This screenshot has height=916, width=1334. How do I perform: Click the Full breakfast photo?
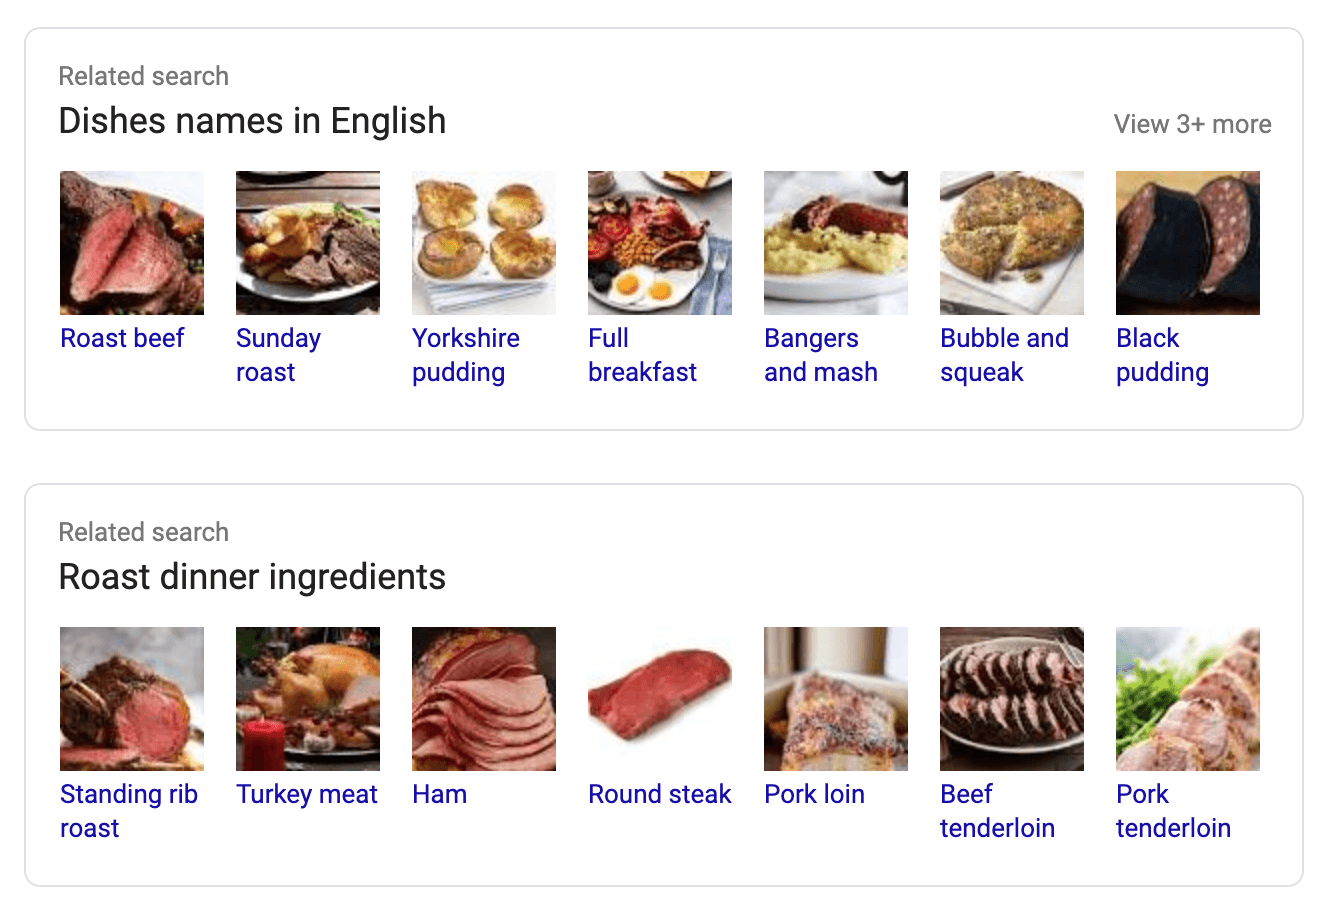click(x=660, y=243)
